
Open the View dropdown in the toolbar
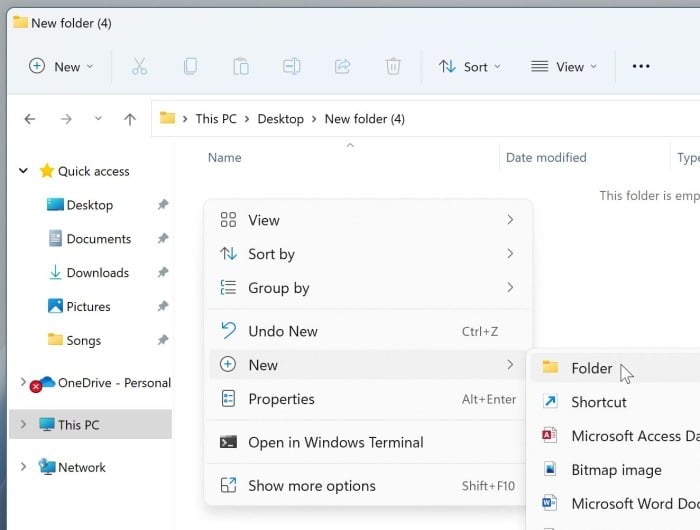pos(564,67)
